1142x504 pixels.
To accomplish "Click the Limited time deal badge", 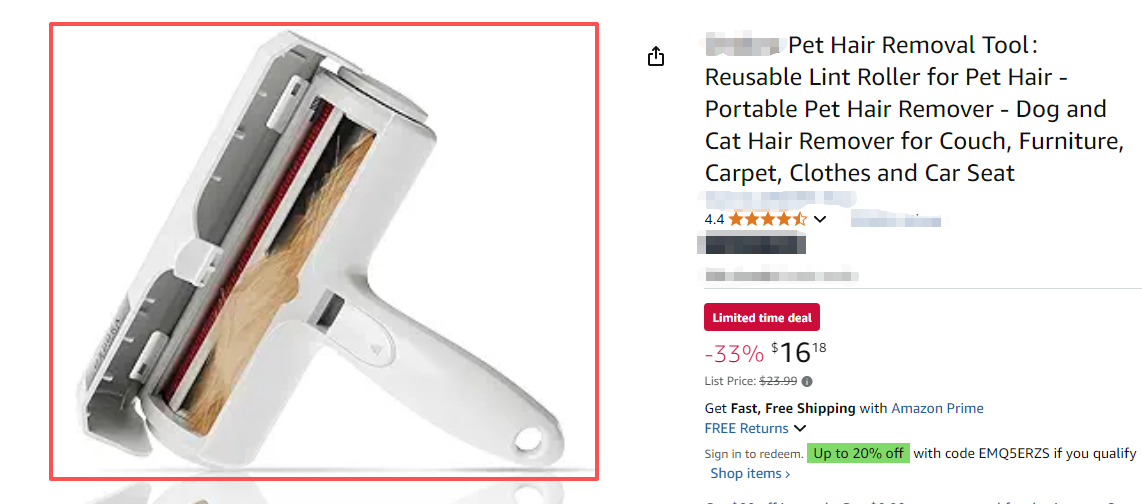I will tap(762, 318).
